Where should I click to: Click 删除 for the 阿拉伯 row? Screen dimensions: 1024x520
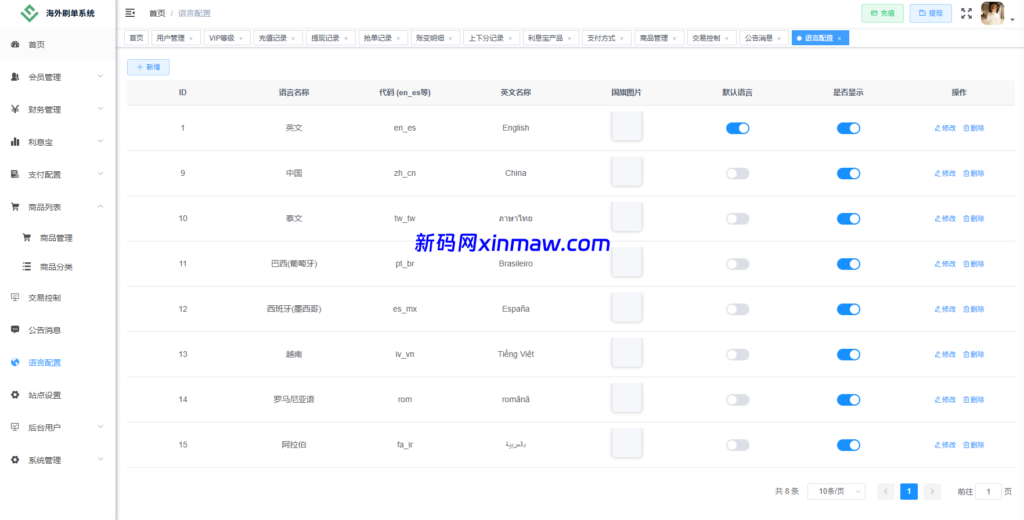coord(974,445)
